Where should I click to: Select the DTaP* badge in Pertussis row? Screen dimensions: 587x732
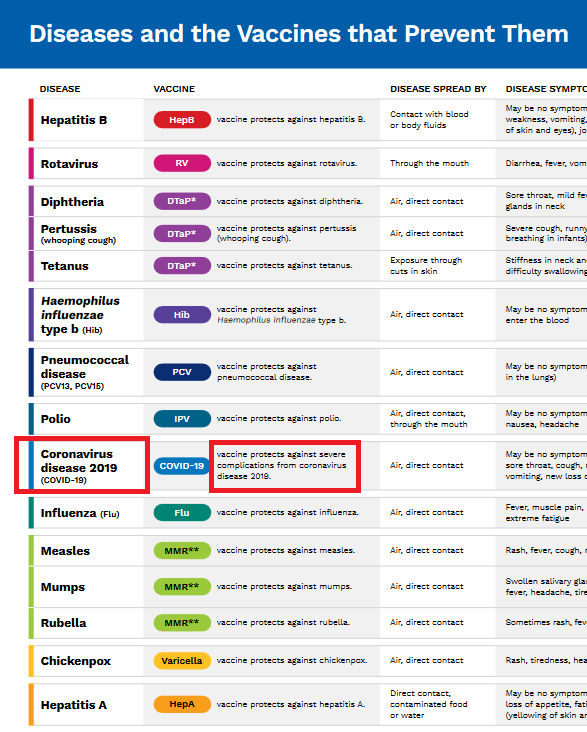(182, 233)
